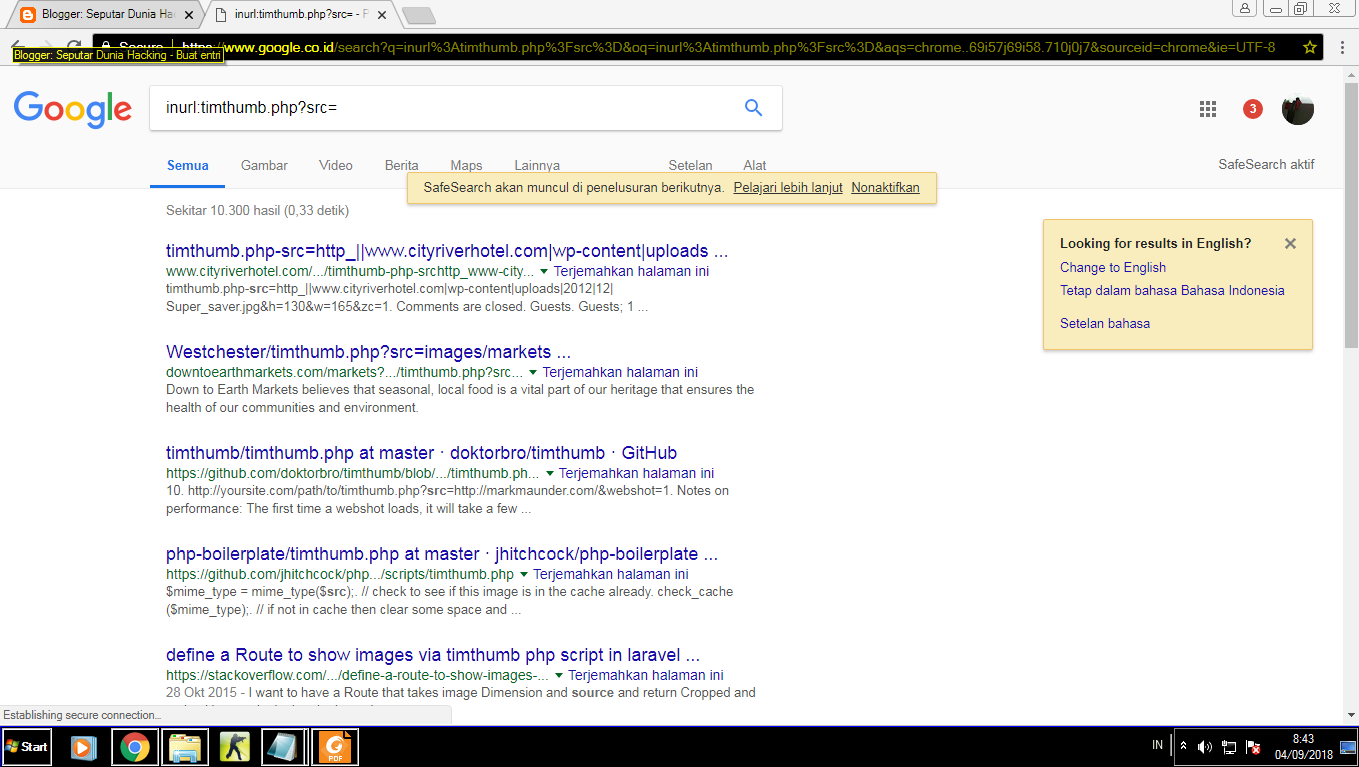Click the Show desktop button in tray

(1348, 747)
